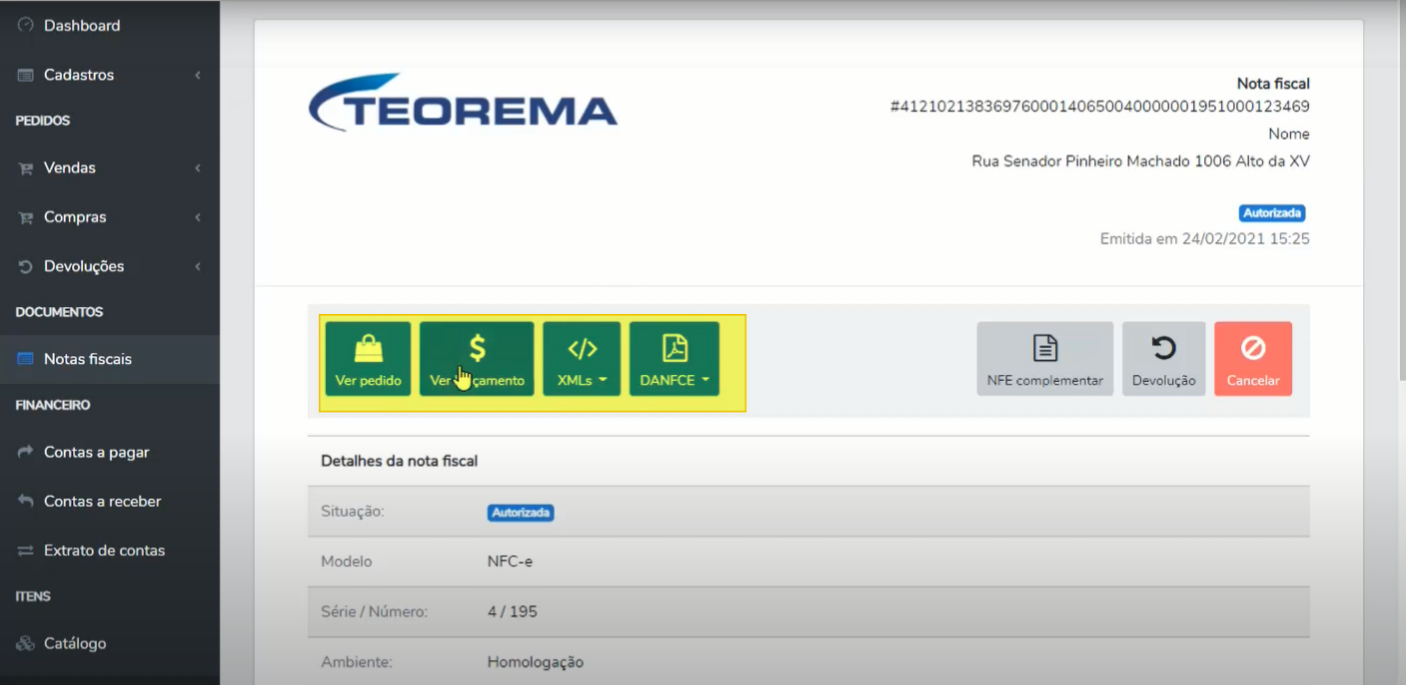Click the Contas a receber reply icon

(x=26, y=501)
